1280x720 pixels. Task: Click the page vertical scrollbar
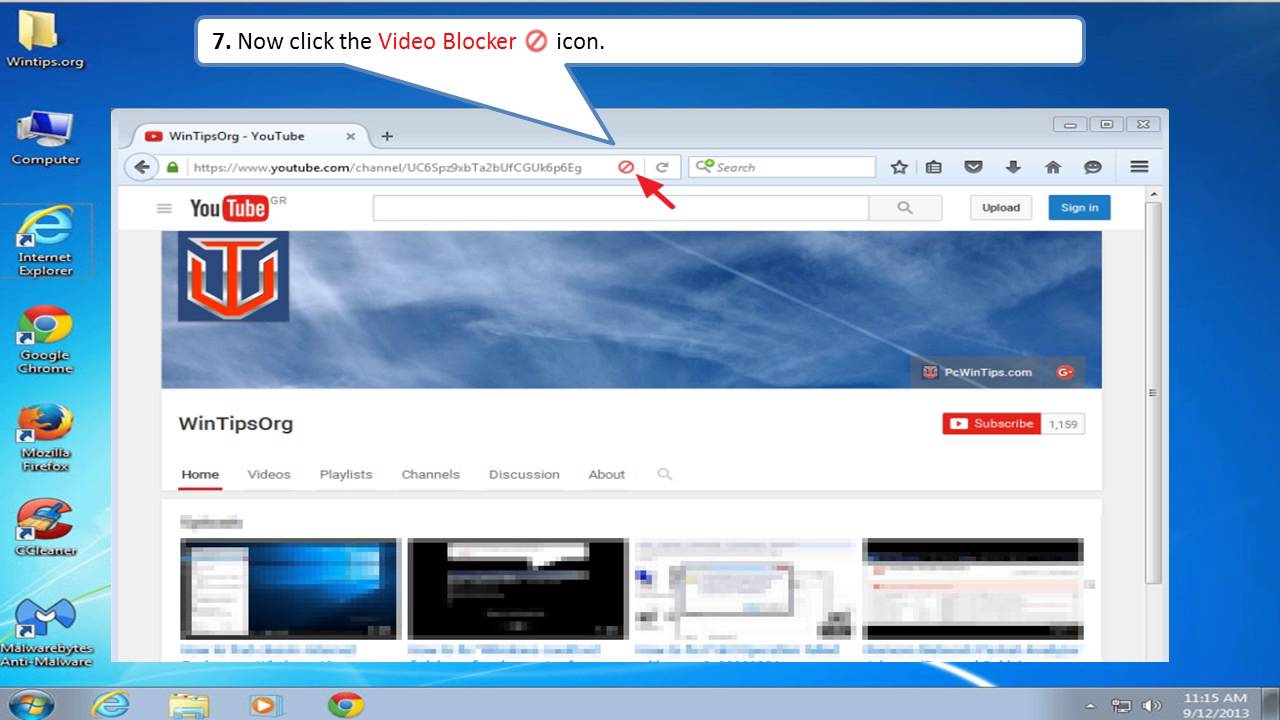[x=1154, y=393]
